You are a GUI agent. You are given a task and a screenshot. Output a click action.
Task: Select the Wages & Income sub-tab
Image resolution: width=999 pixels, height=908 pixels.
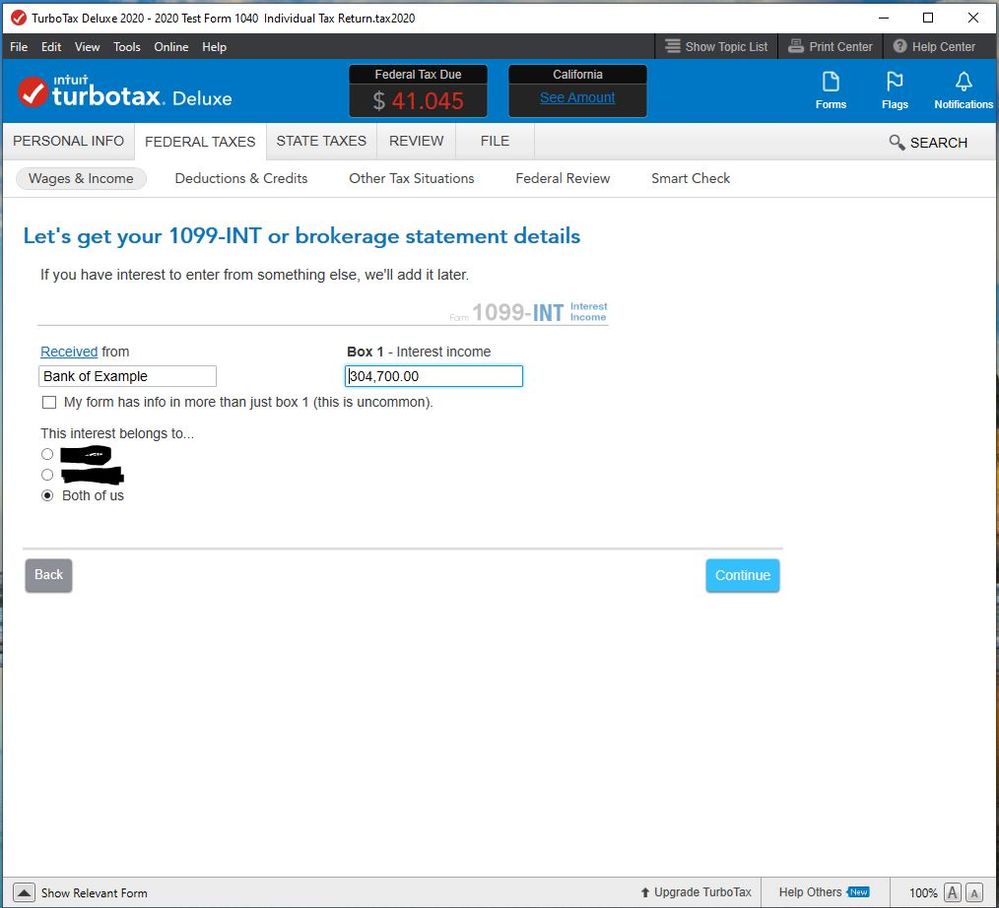(81, 178)
